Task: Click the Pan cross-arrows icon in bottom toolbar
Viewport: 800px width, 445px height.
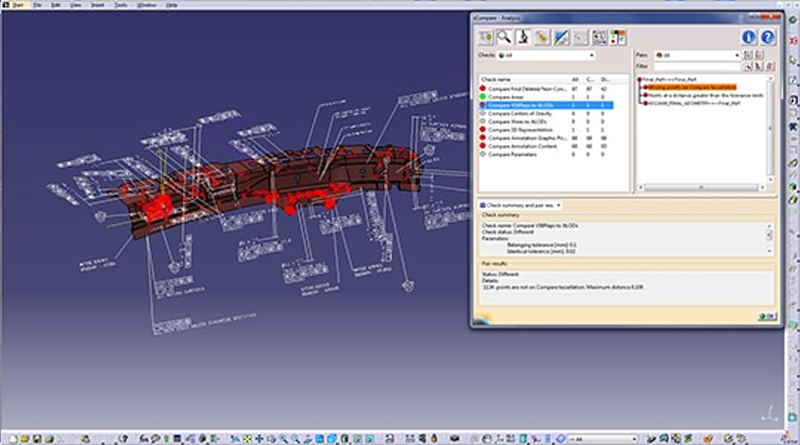Action: point(260,438)
